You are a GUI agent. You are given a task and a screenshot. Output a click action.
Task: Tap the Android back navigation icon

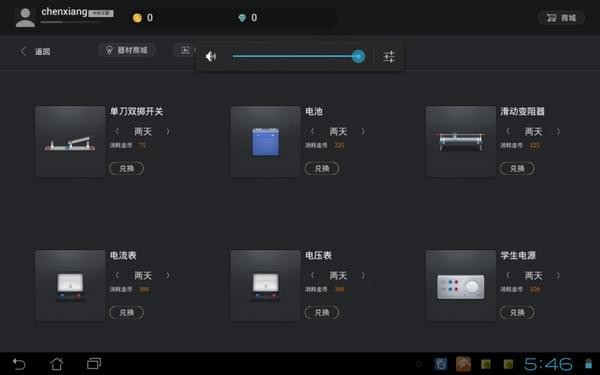(19, 364)
